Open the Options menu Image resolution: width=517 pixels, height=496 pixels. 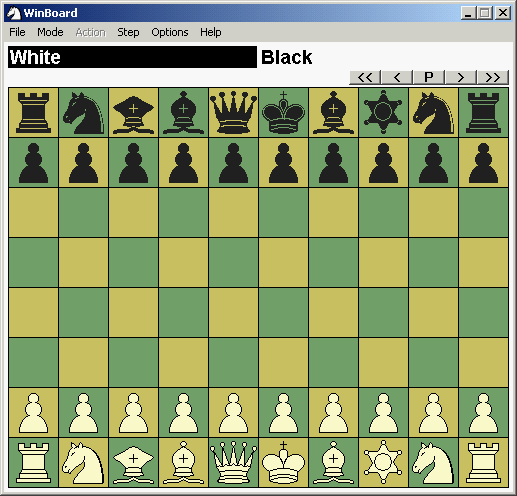coord(170,32)
